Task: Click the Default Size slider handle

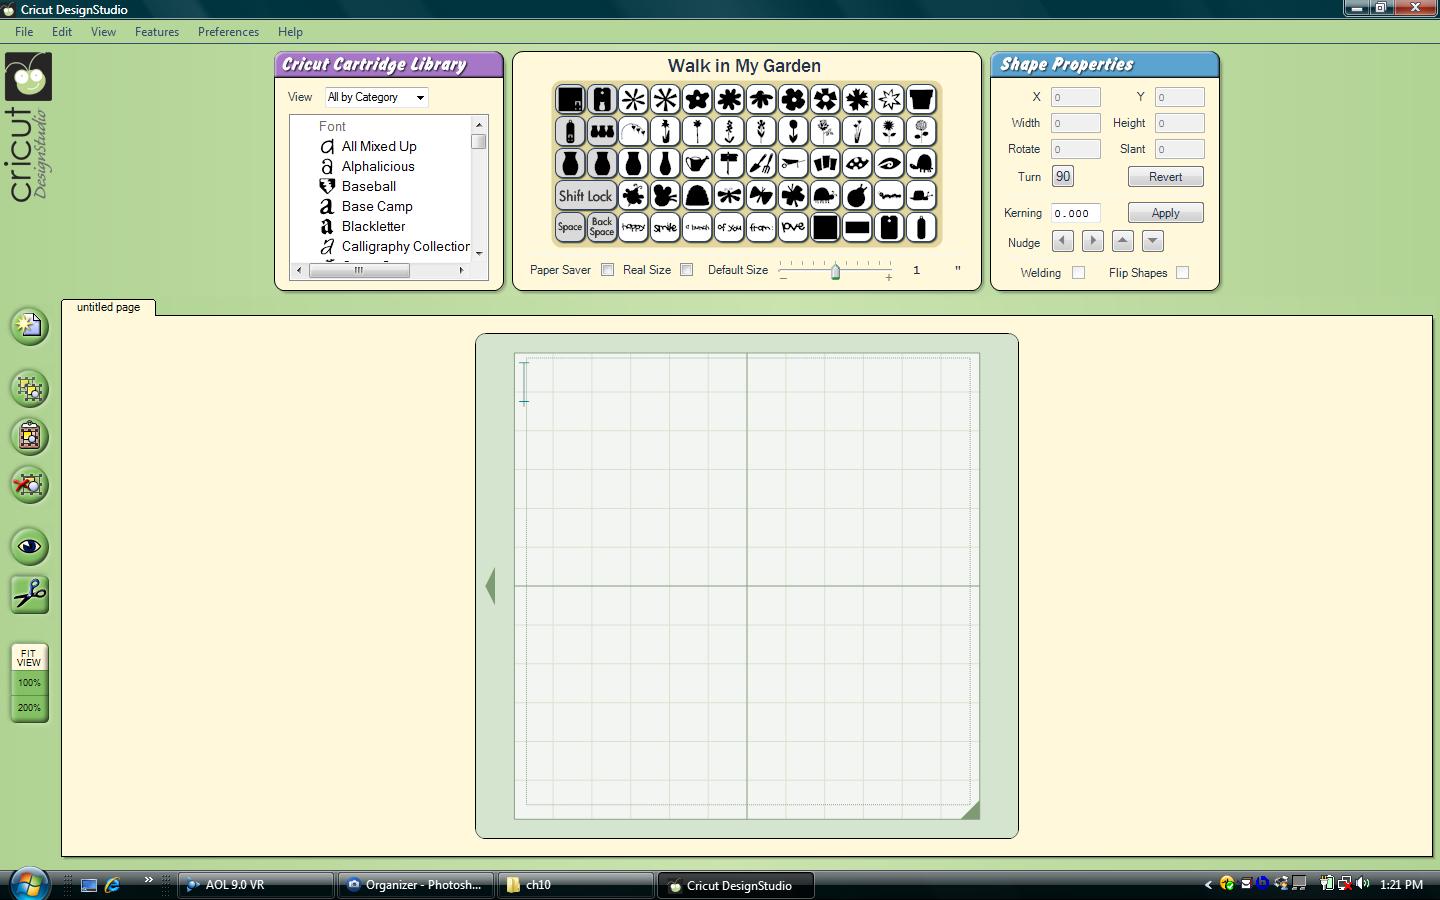Action: pos(835,271)
